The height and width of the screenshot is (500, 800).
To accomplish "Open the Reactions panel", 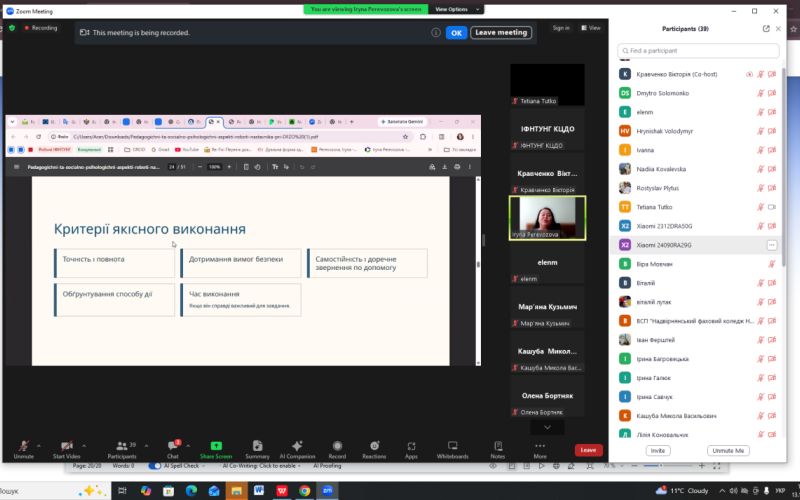I will click(374, 450).
